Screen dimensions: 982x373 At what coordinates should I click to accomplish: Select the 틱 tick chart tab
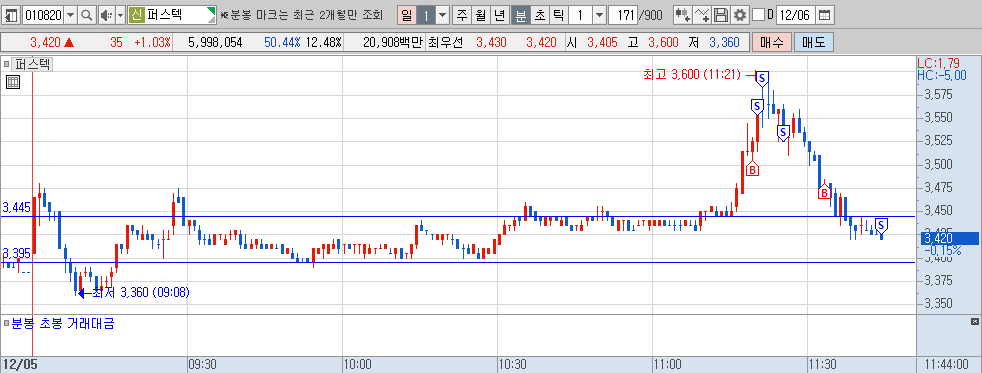pyautogui.click(x=558, y=14)
